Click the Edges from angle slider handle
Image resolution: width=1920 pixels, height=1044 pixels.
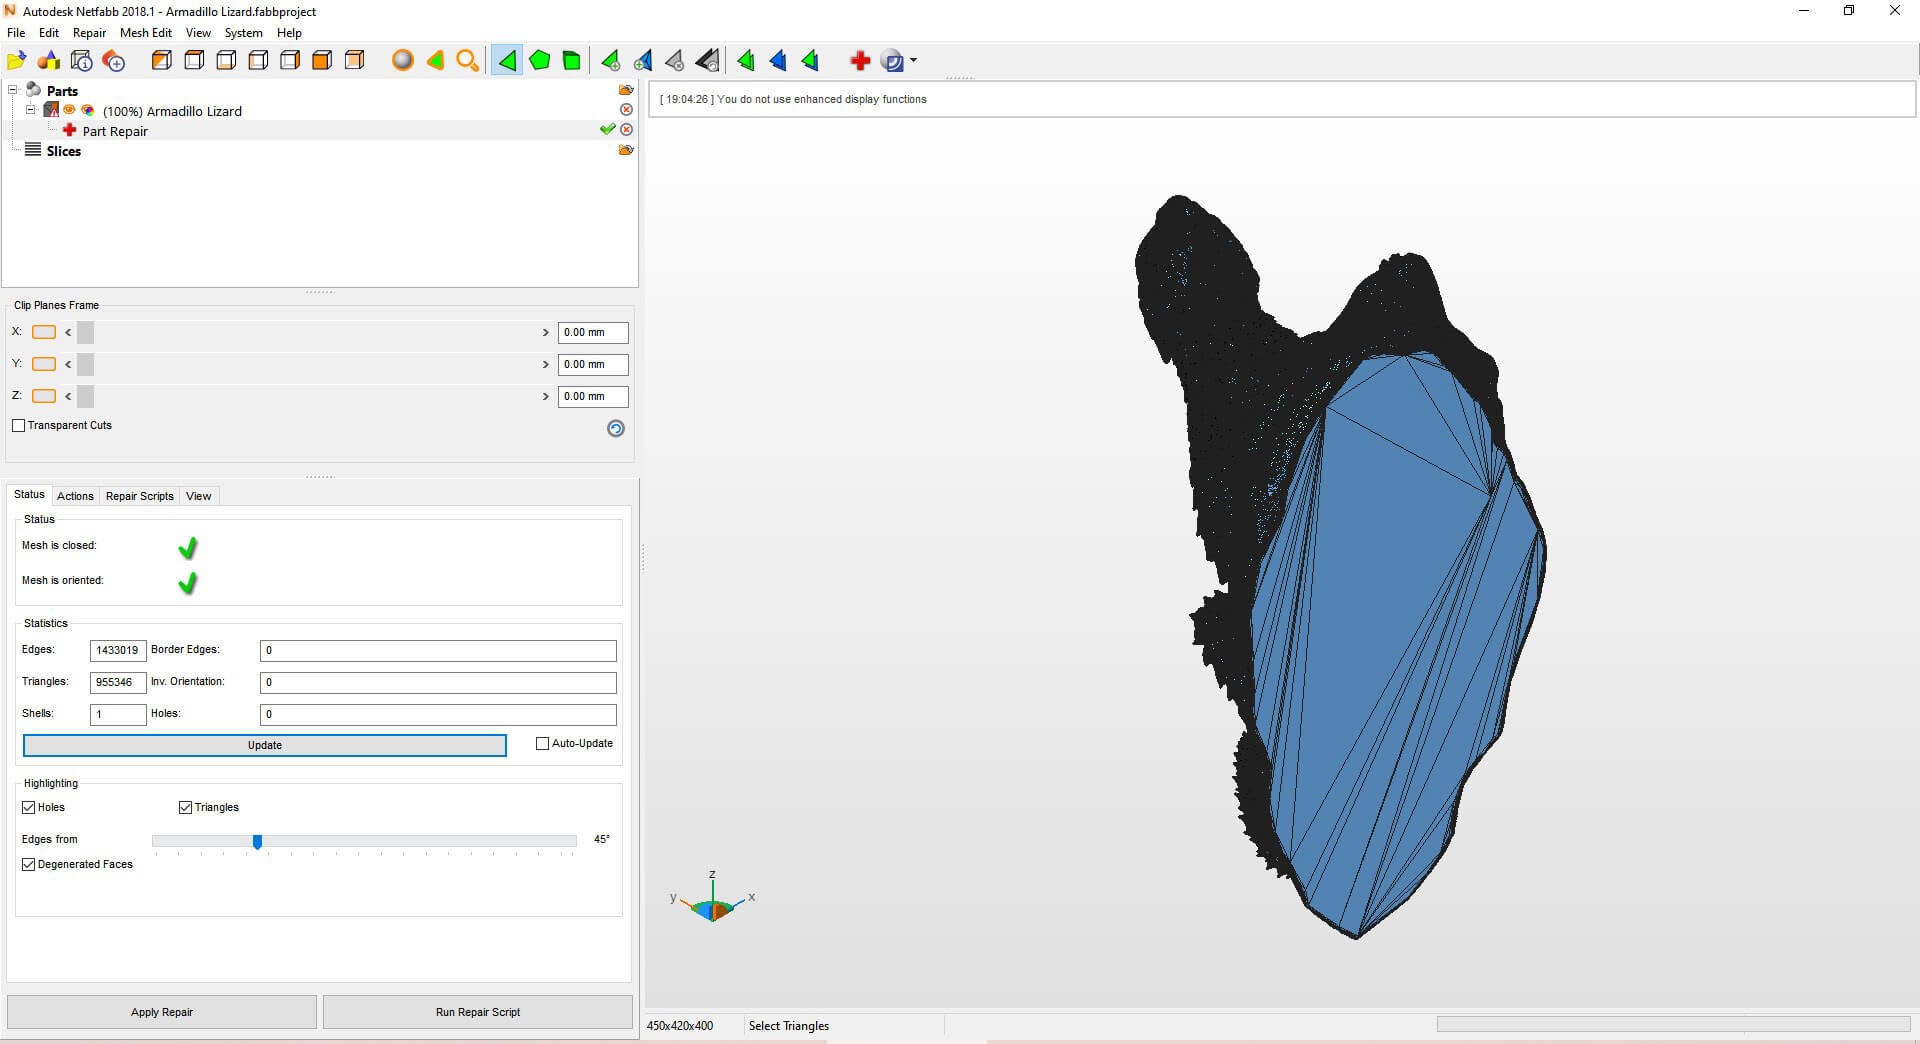pos(257,842)
